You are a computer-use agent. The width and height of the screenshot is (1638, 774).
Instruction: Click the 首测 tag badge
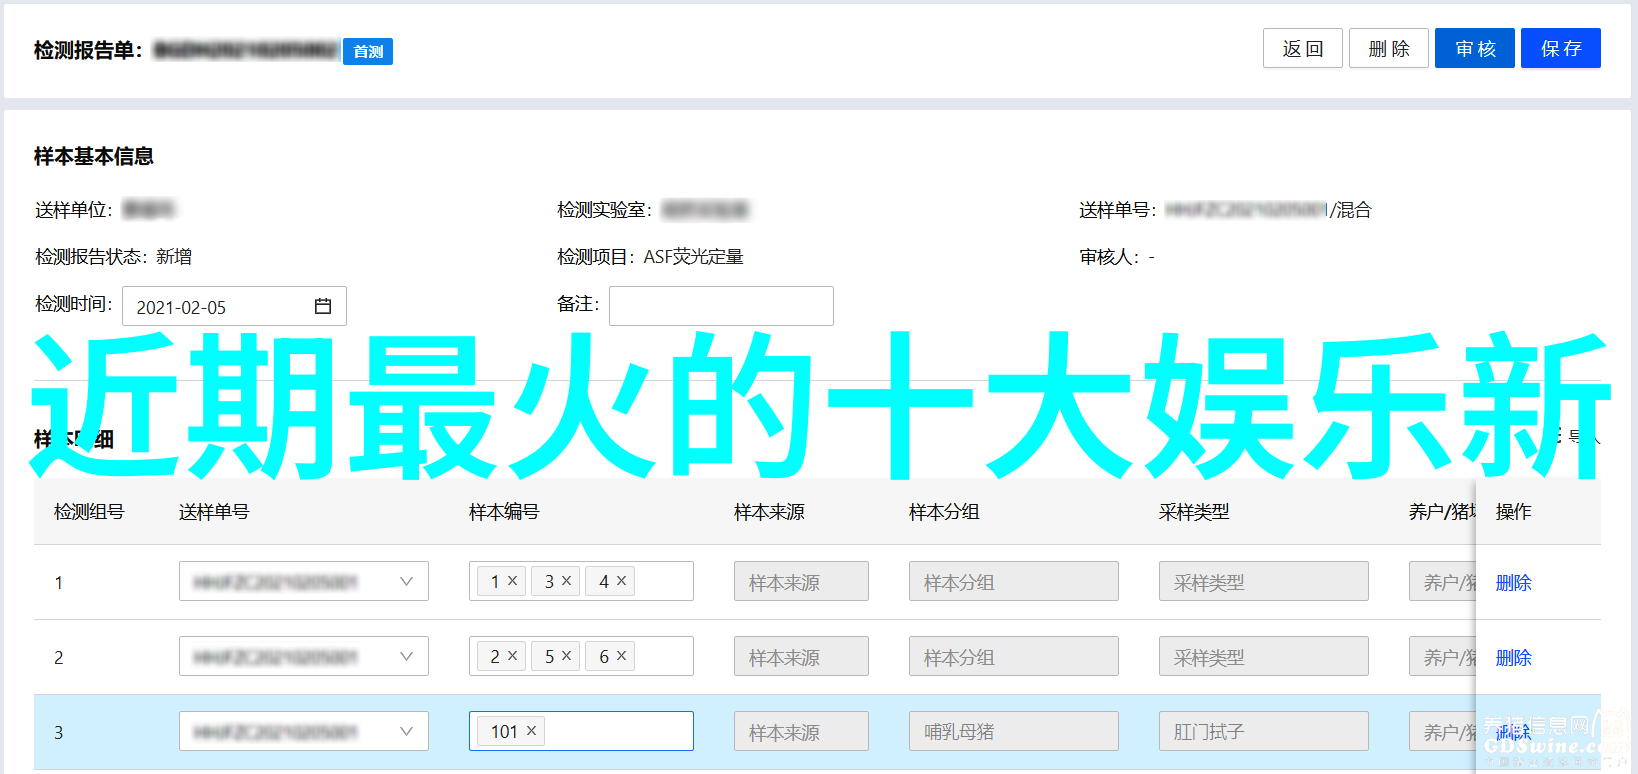[x=368, y=51]
